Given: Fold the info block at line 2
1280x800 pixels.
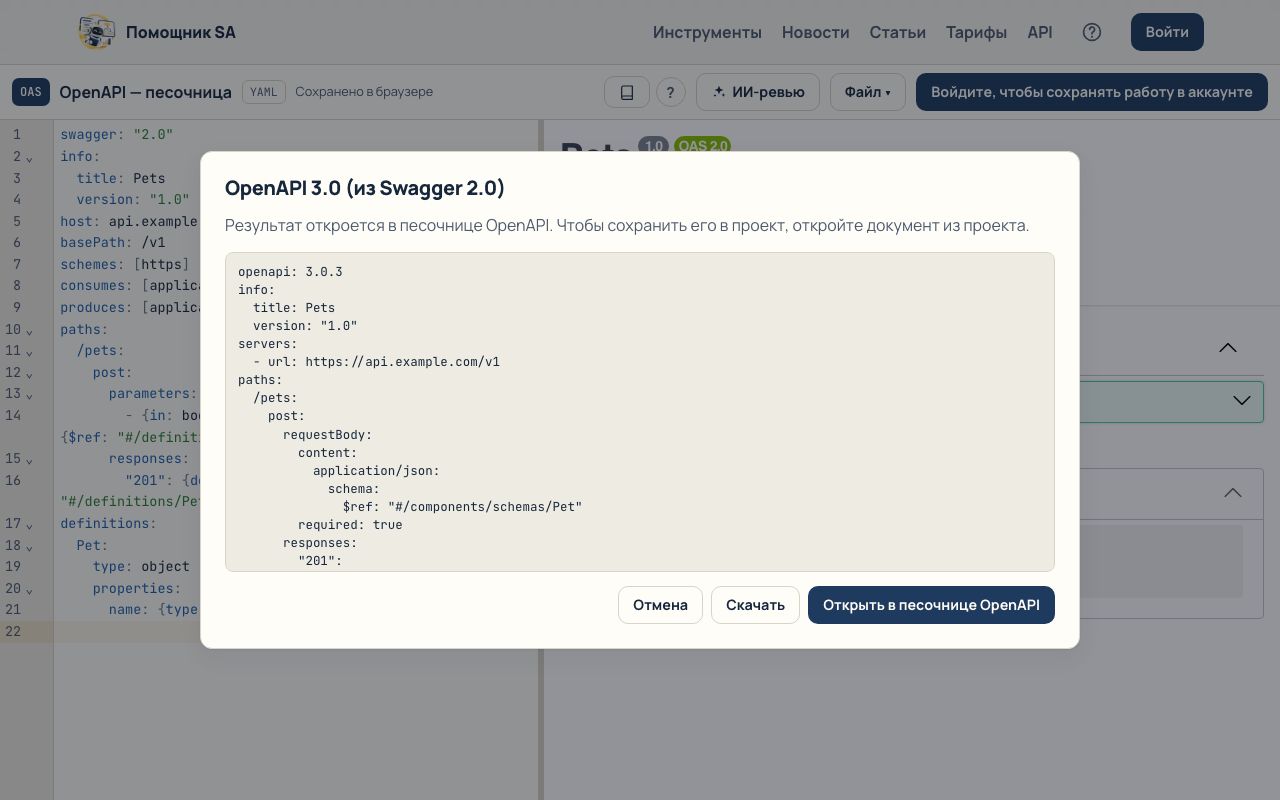Looking at the screenshot, I should coord(29,158).
